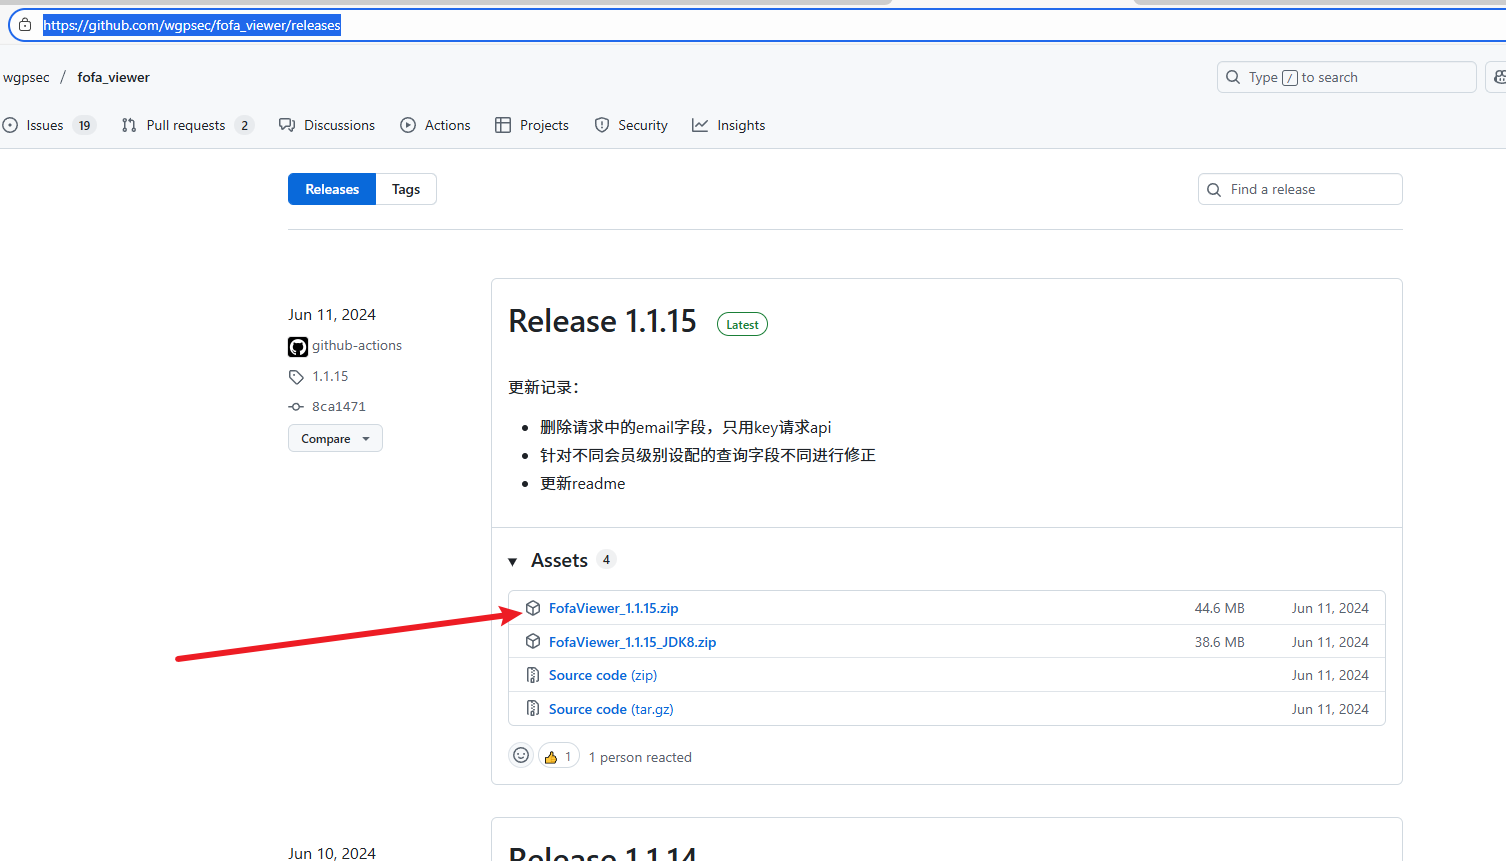Switch to the Tags view
Screen dimensions: 1506x861
coord(406,189)
